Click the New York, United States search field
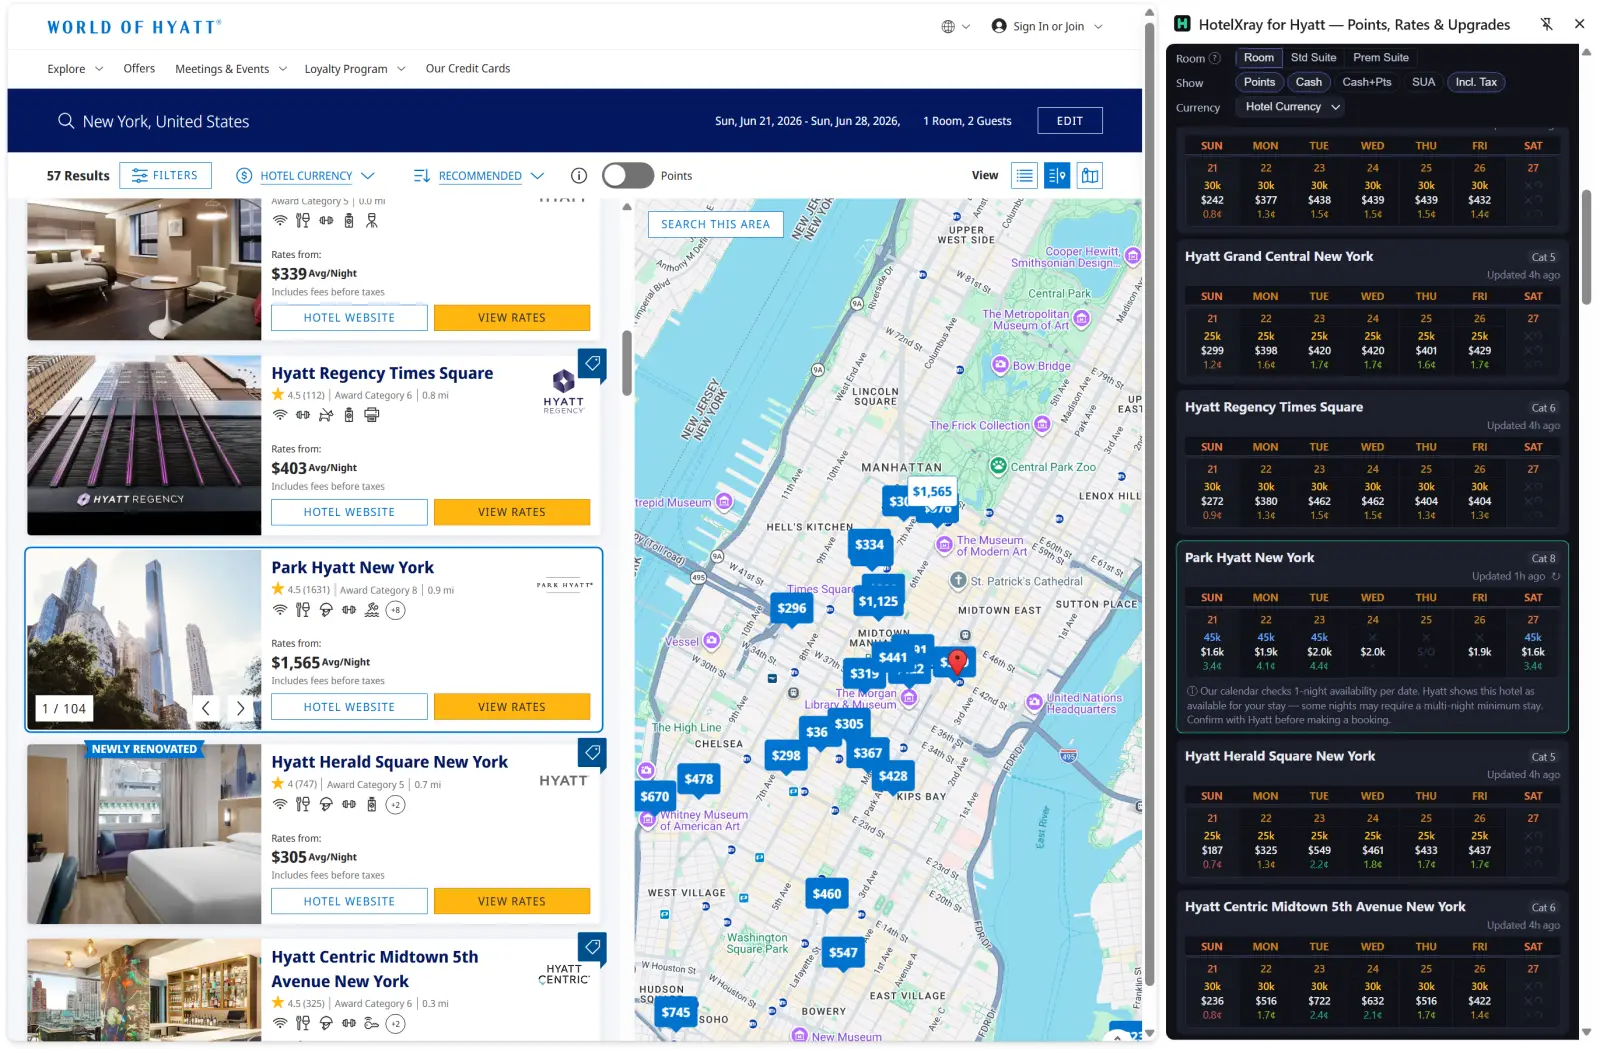Viewport: 1600px width, 1049px height. click(166, 121)
